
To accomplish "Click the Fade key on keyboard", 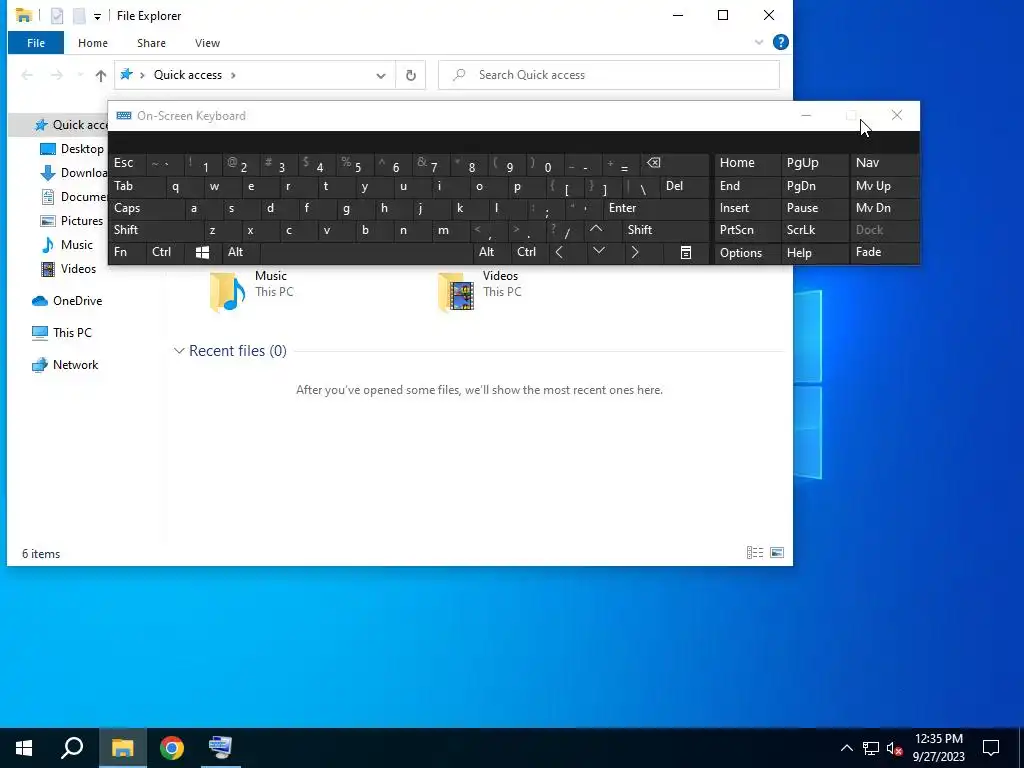I will (x=884, y=253).
